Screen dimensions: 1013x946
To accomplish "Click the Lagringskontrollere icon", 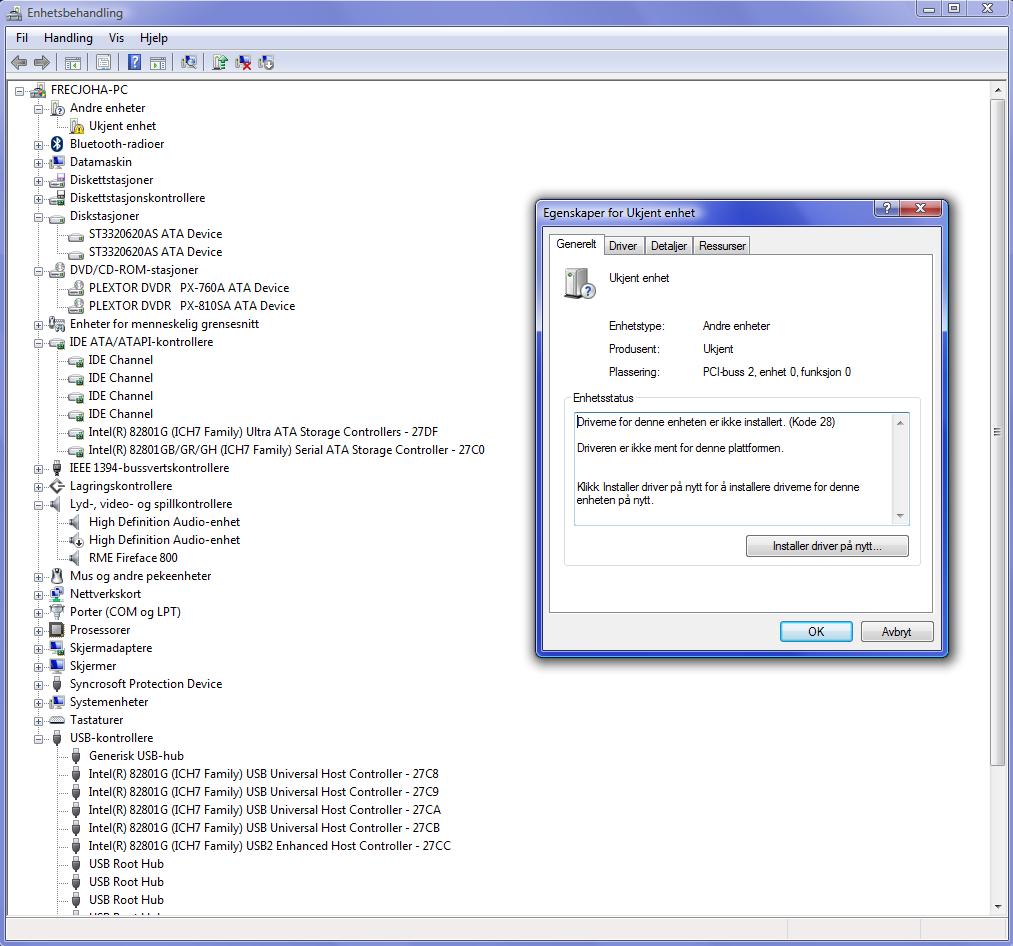I will coord(57,486).
